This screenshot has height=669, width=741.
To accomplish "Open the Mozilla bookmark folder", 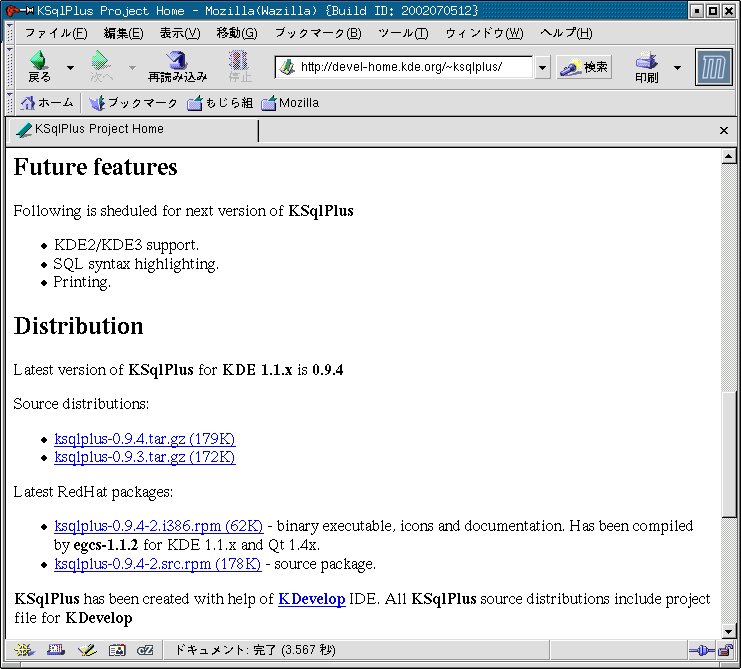I will [x=290, y=103].
